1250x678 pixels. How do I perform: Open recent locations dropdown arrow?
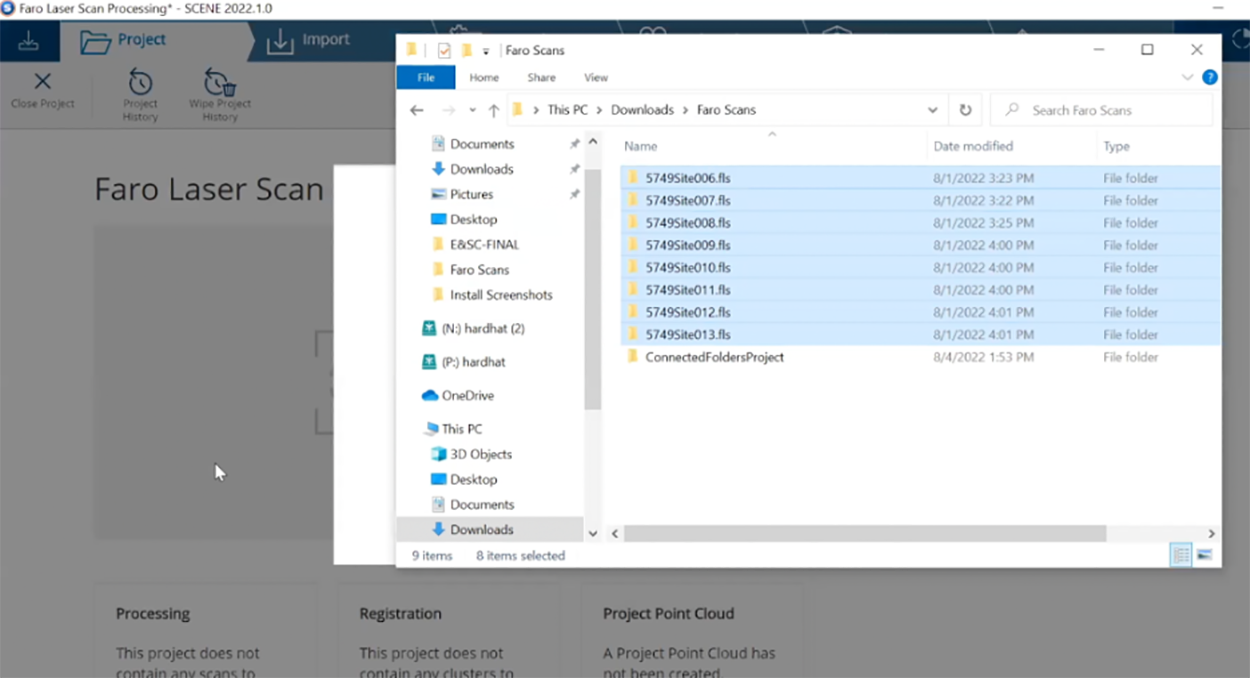(x=472, y=110)
